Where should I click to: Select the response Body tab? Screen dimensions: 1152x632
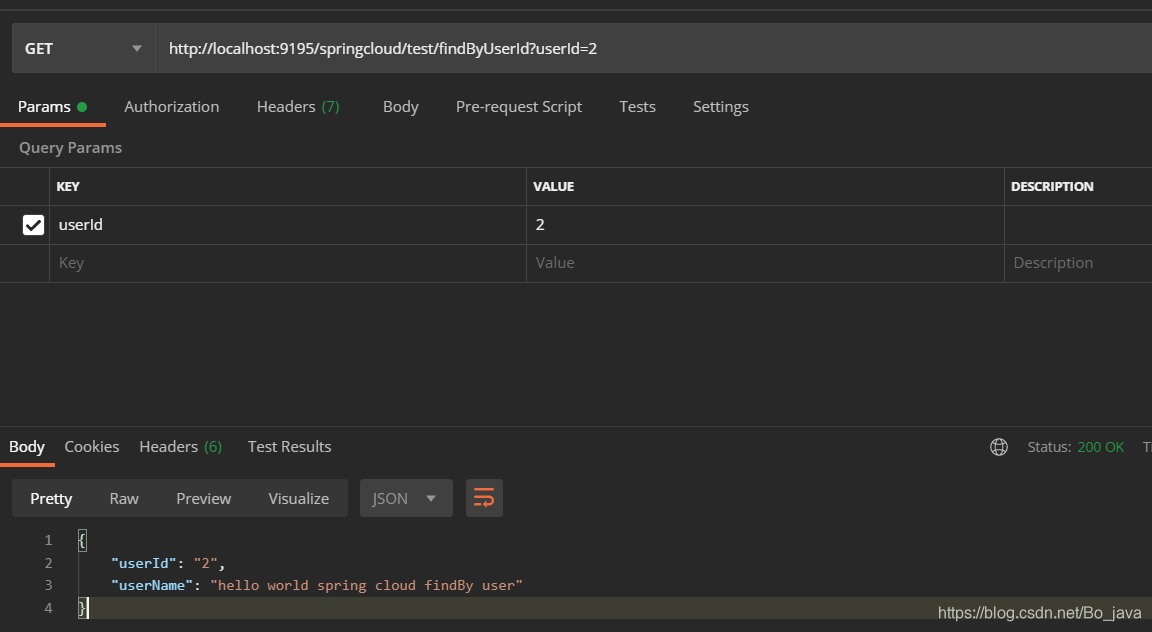point(27,447)
